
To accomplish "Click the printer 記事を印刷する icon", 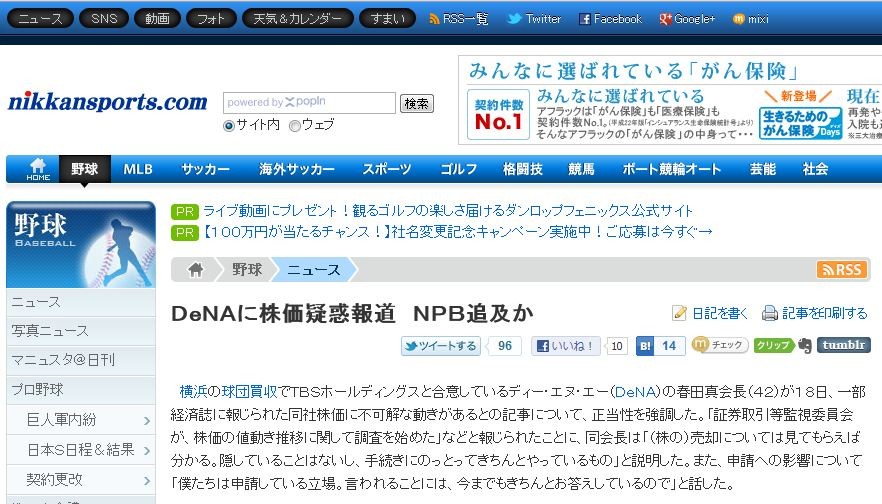I will (x=769, y=313).
